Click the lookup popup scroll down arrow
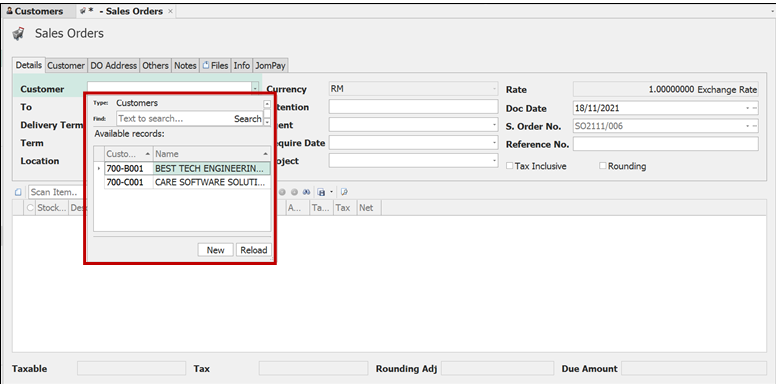This screenshot has width=776, height=384. pos(267,122)
